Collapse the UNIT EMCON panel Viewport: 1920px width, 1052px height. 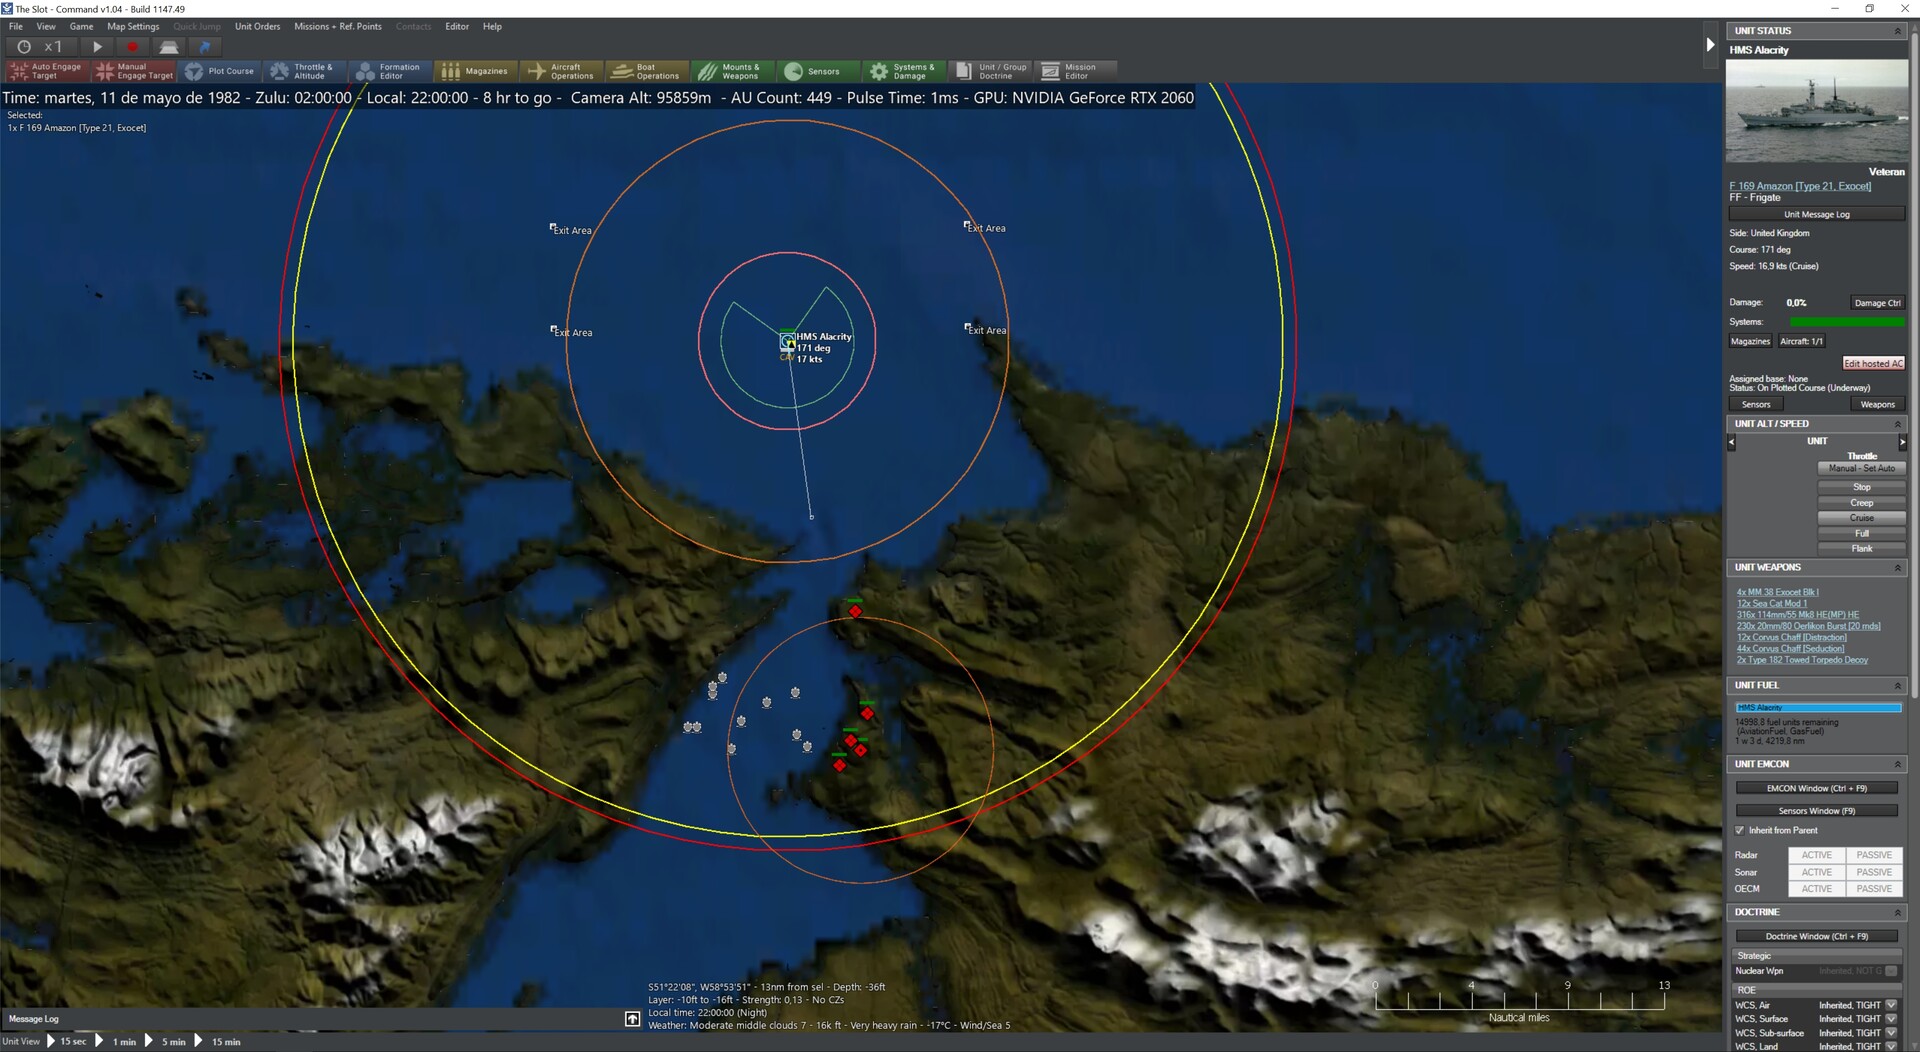click(1897, 764)
